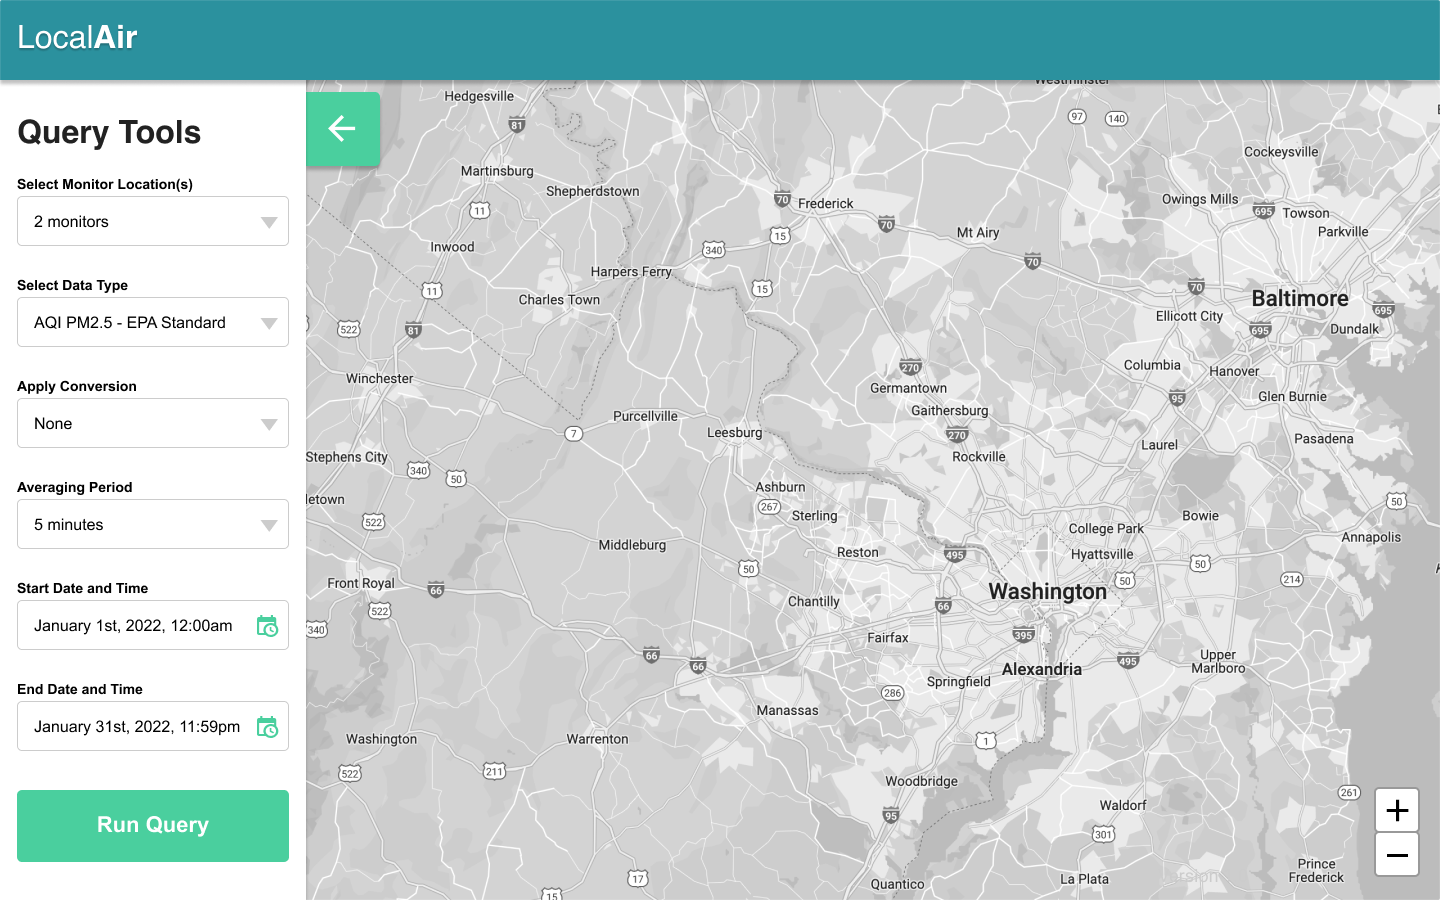Viewport: 1440px width, 900px height.
Task: Select the Reston map label
Action: 858,553
